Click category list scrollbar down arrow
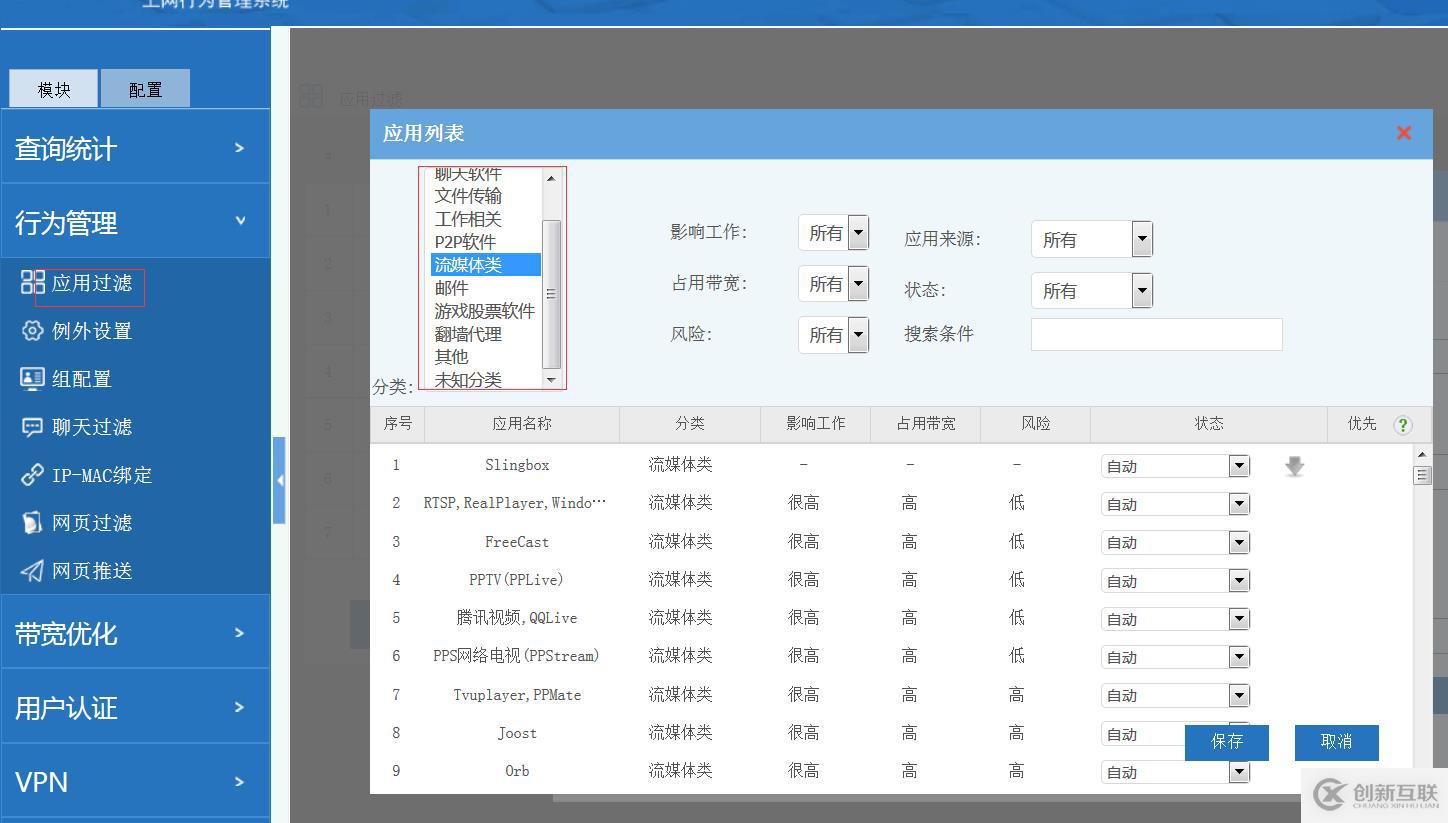This screenshot has height=823, width=1448. click(551, 379)
